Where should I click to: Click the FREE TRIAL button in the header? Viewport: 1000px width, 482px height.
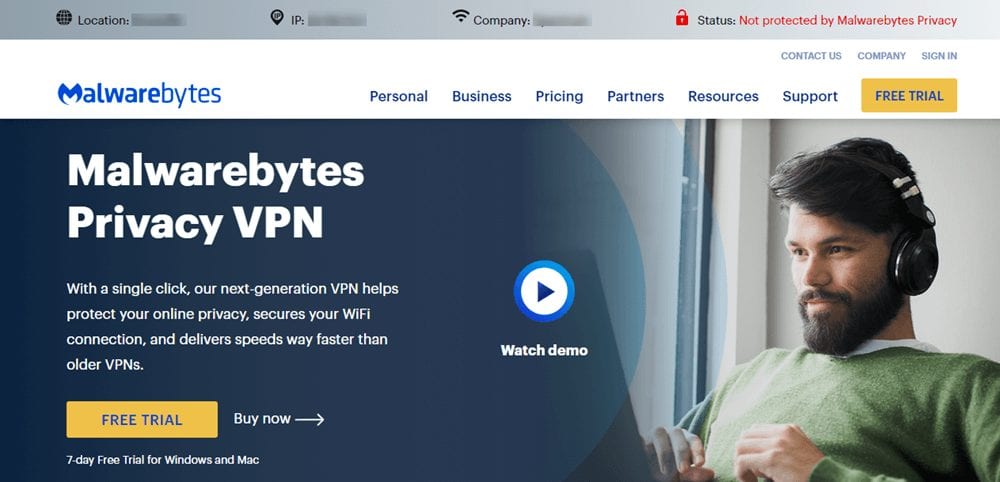click(x=909, y=96)
